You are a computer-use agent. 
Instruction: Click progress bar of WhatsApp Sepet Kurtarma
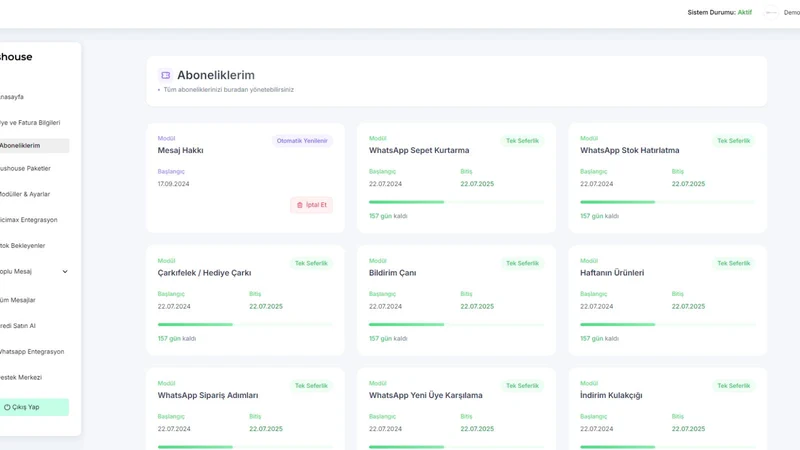[456, 202]
